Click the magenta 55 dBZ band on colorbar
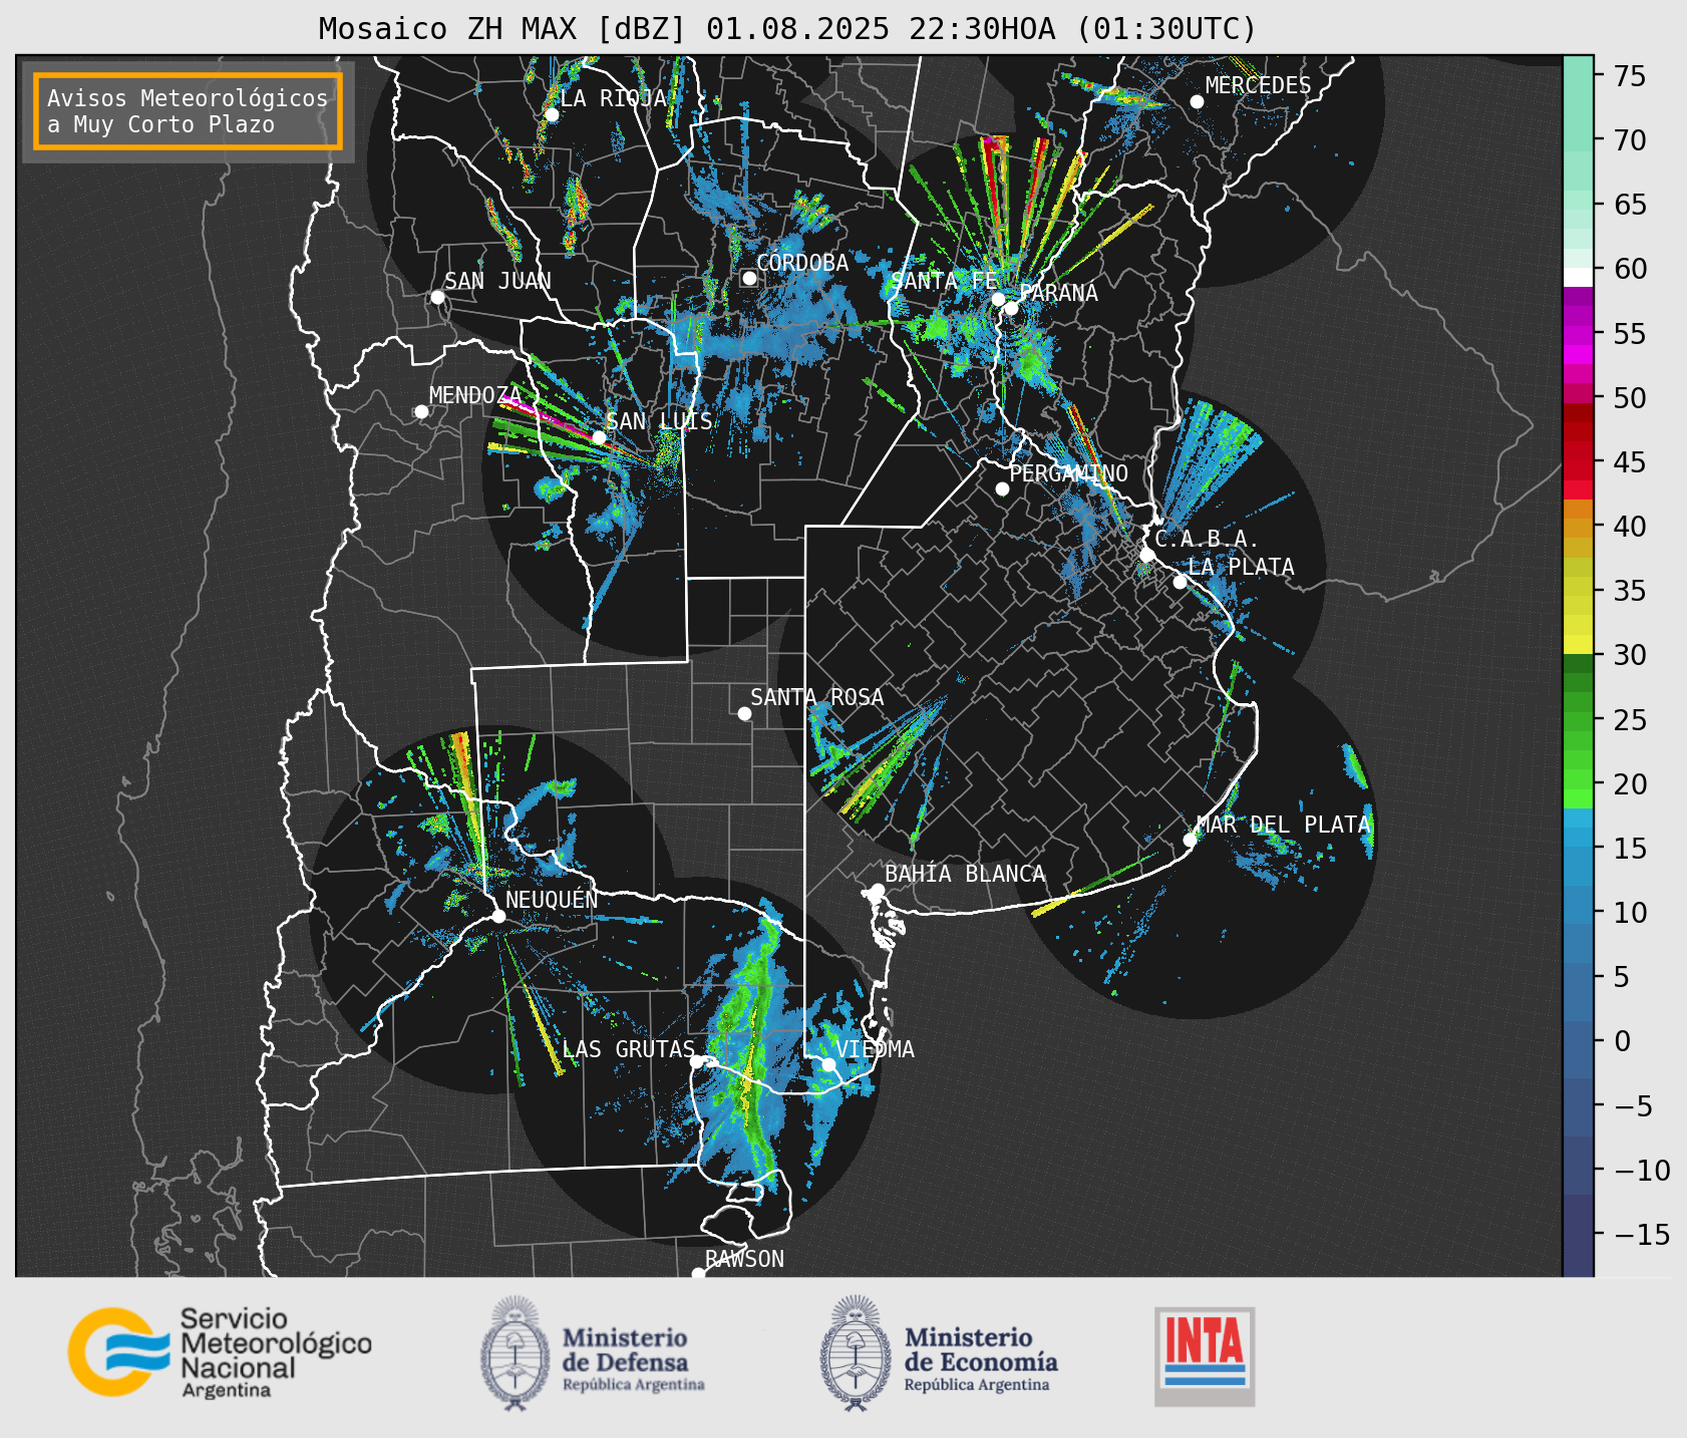Viewport: 1687px width, 1438px height. tap(1577, 333)
